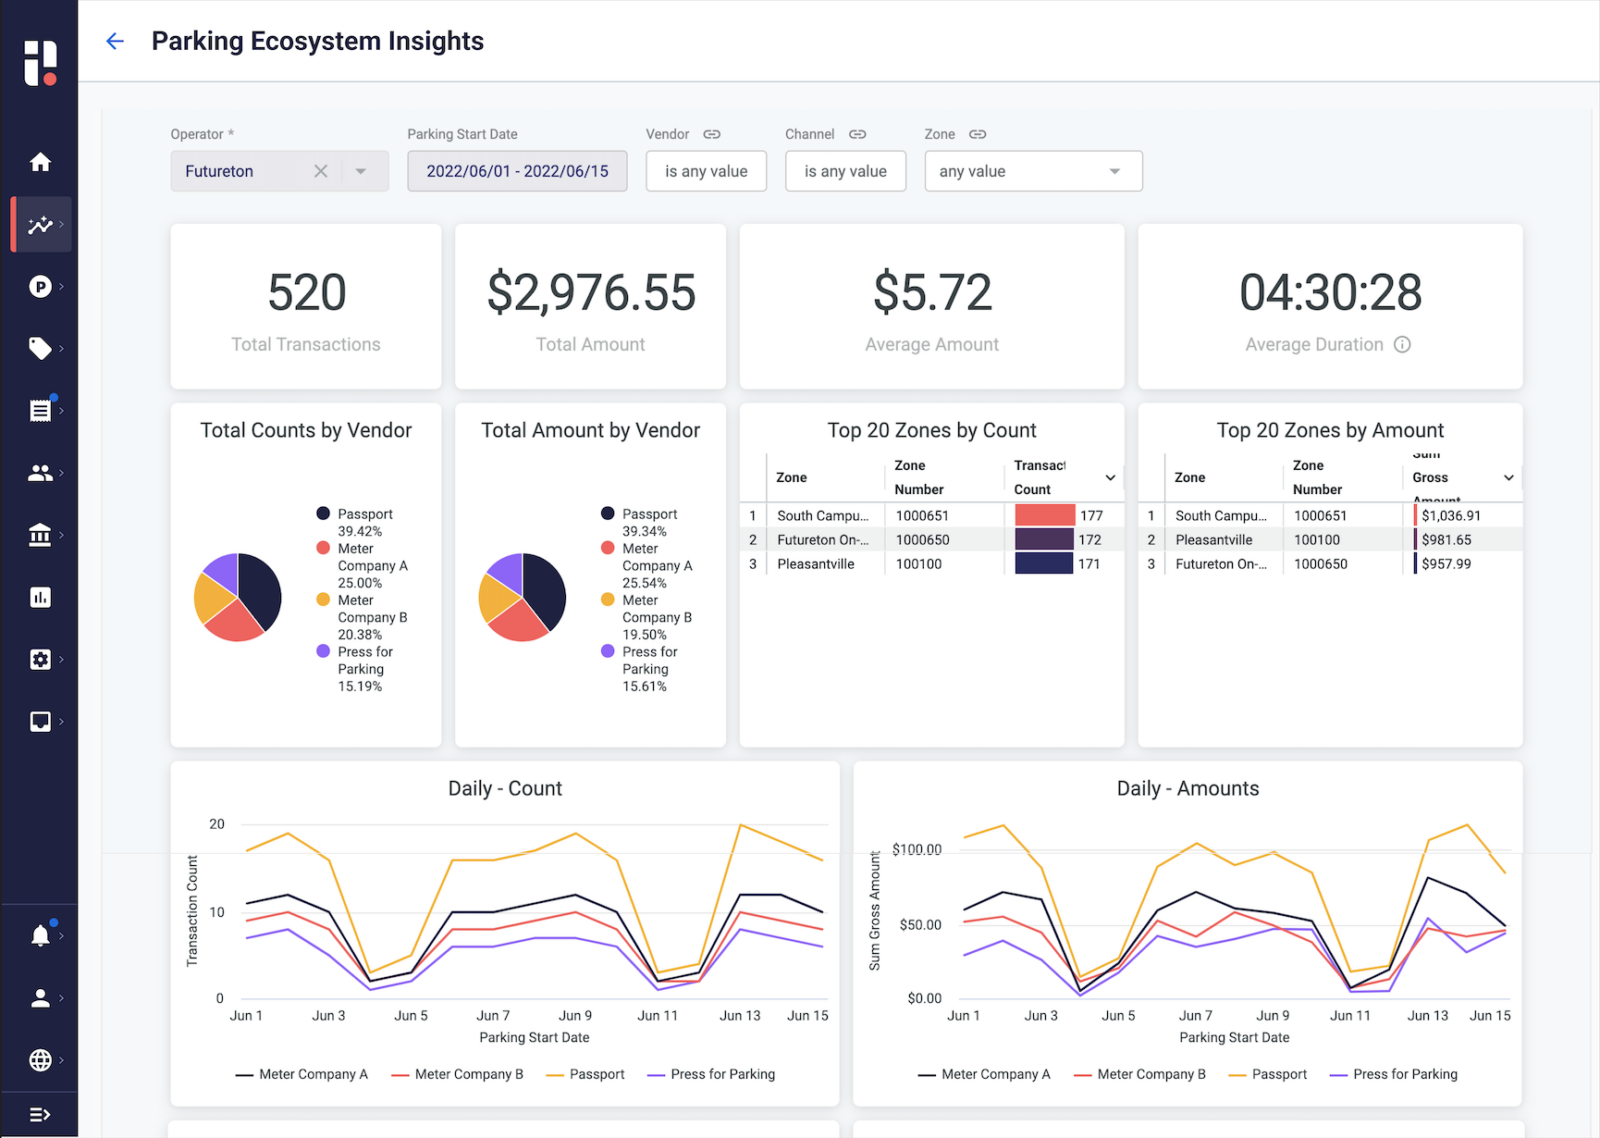Expand Transaction Count column sort chevron

click(x=1110, y=478)
